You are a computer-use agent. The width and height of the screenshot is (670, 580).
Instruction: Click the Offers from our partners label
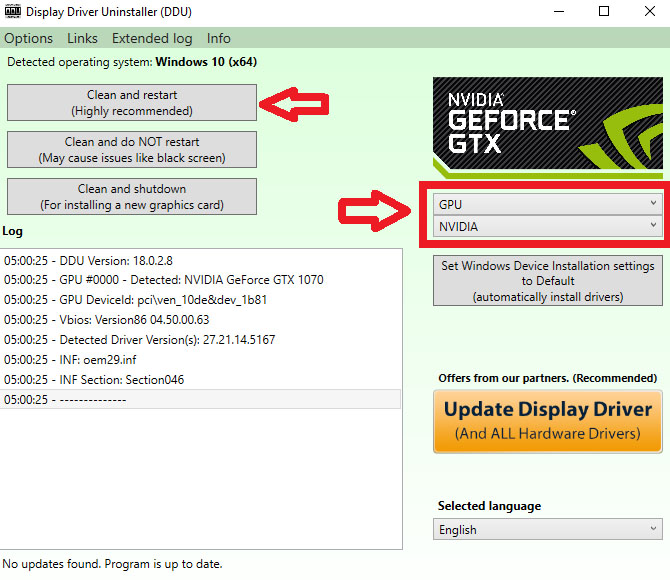click(x=547, y=378)
